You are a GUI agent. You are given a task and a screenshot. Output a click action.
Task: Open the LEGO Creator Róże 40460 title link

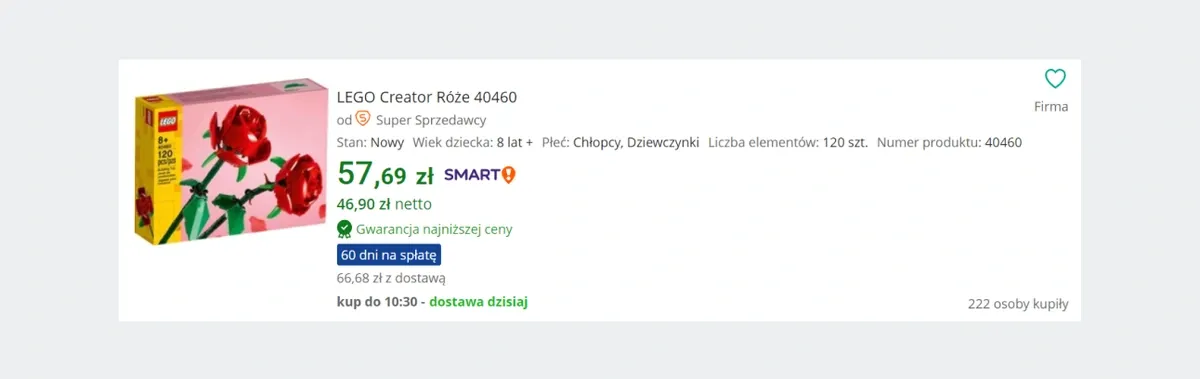[x=427, y=97]
